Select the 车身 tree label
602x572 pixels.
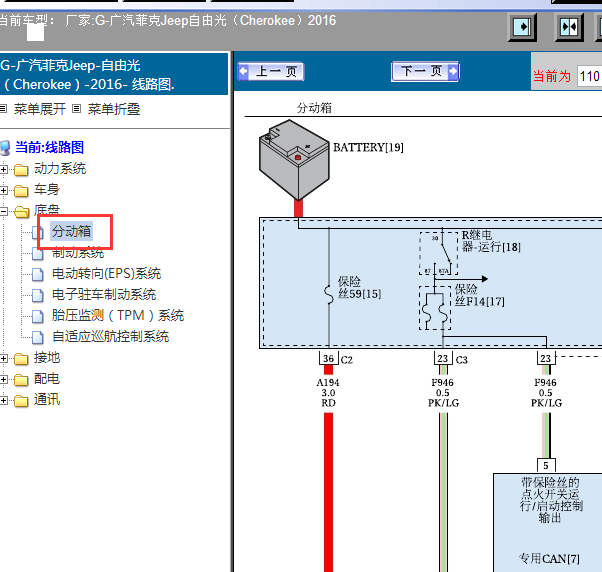coord(47,189)
